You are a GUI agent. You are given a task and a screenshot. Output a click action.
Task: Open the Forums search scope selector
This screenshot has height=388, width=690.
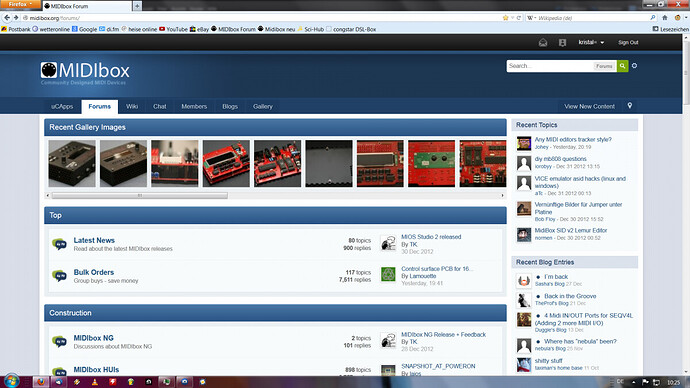coord(604,66)
